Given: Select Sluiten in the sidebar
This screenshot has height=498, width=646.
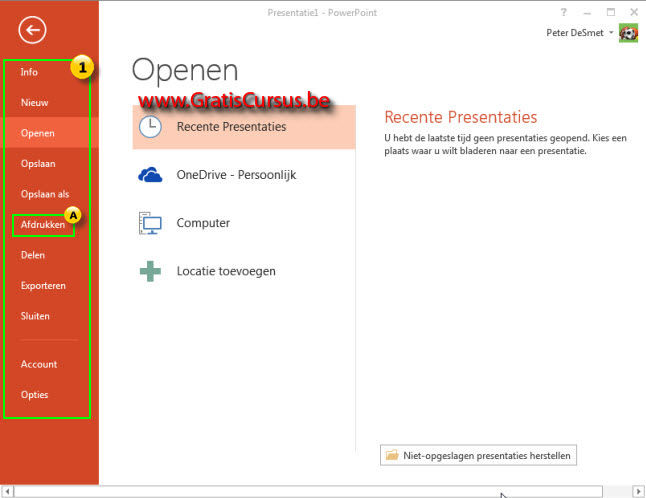Looking at the screenshot, I should 35,316.
